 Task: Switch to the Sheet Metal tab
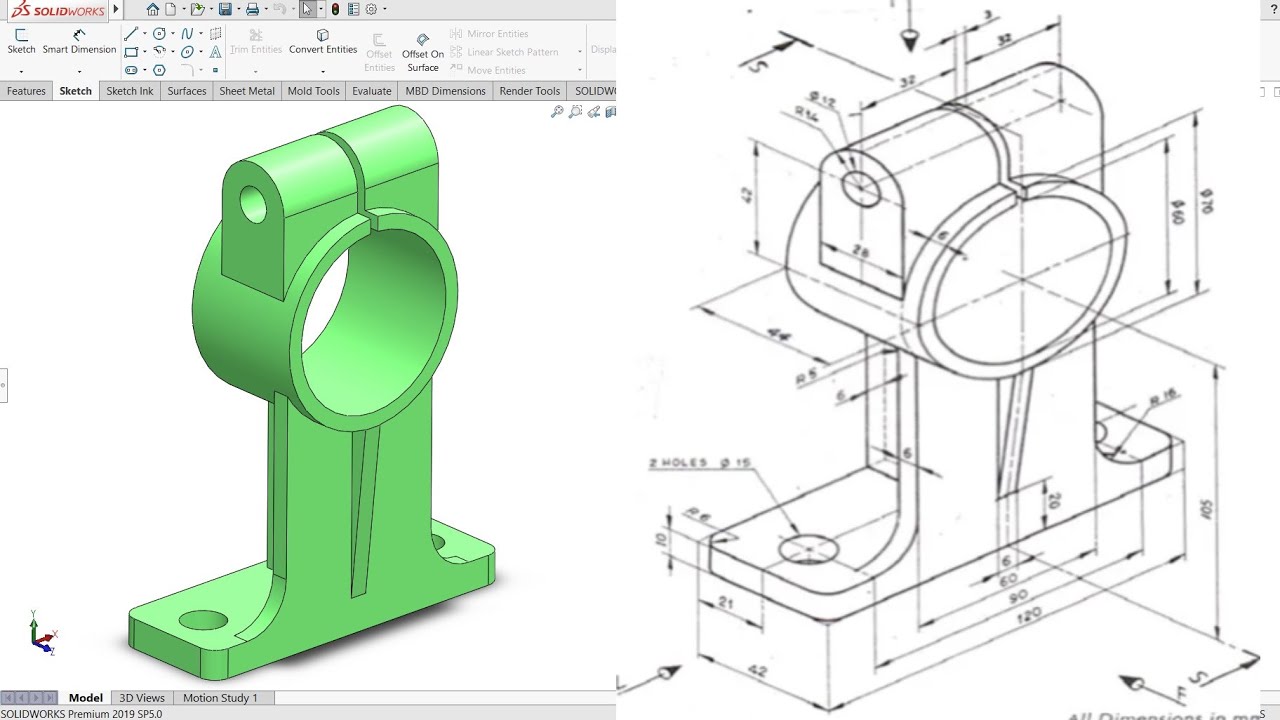tap(247, 91)
